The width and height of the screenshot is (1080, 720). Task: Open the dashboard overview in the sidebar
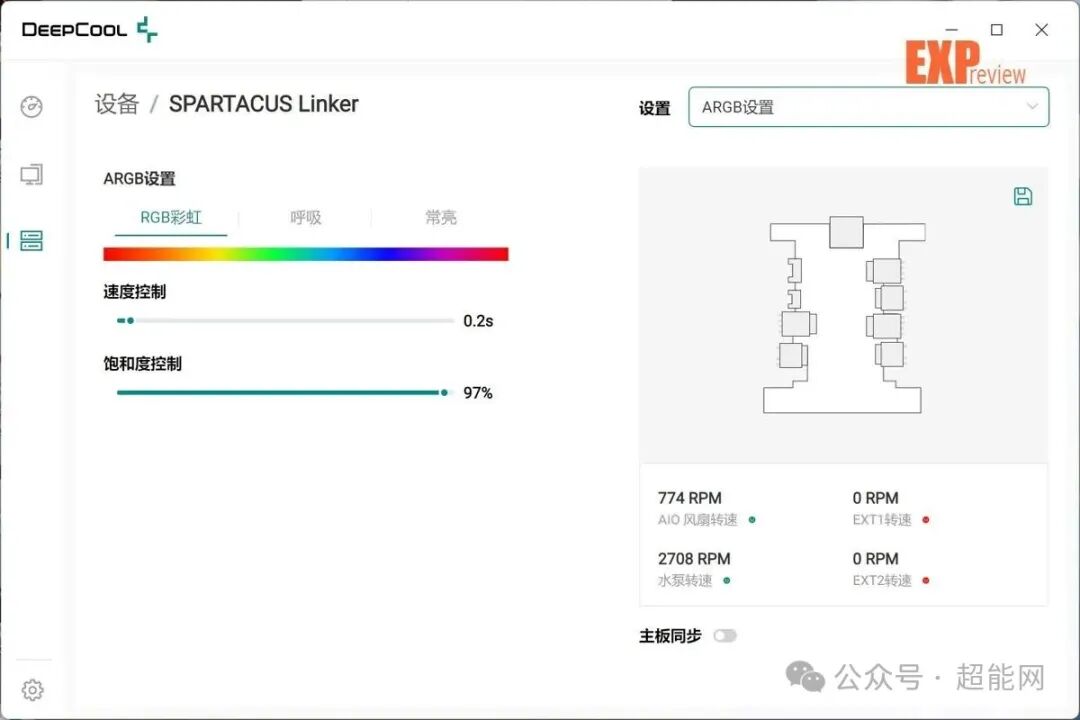coord(31,107)
